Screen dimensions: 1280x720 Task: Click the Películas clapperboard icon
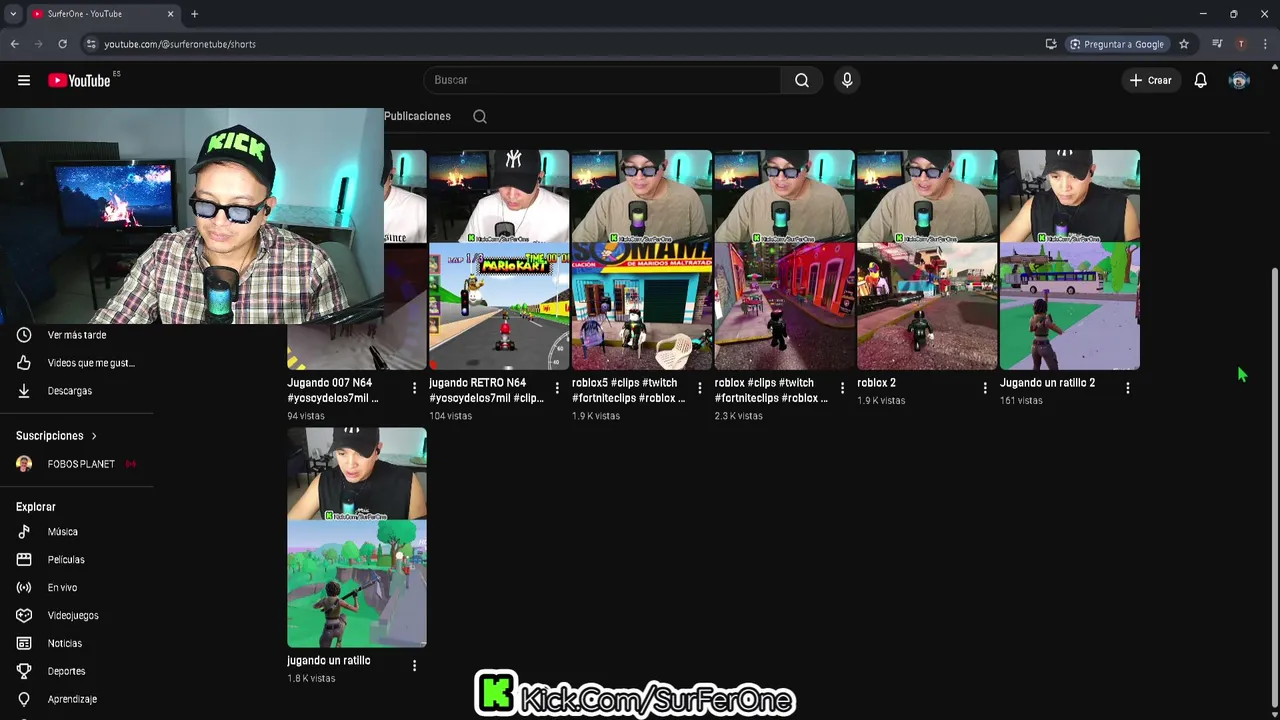(24, 560)
